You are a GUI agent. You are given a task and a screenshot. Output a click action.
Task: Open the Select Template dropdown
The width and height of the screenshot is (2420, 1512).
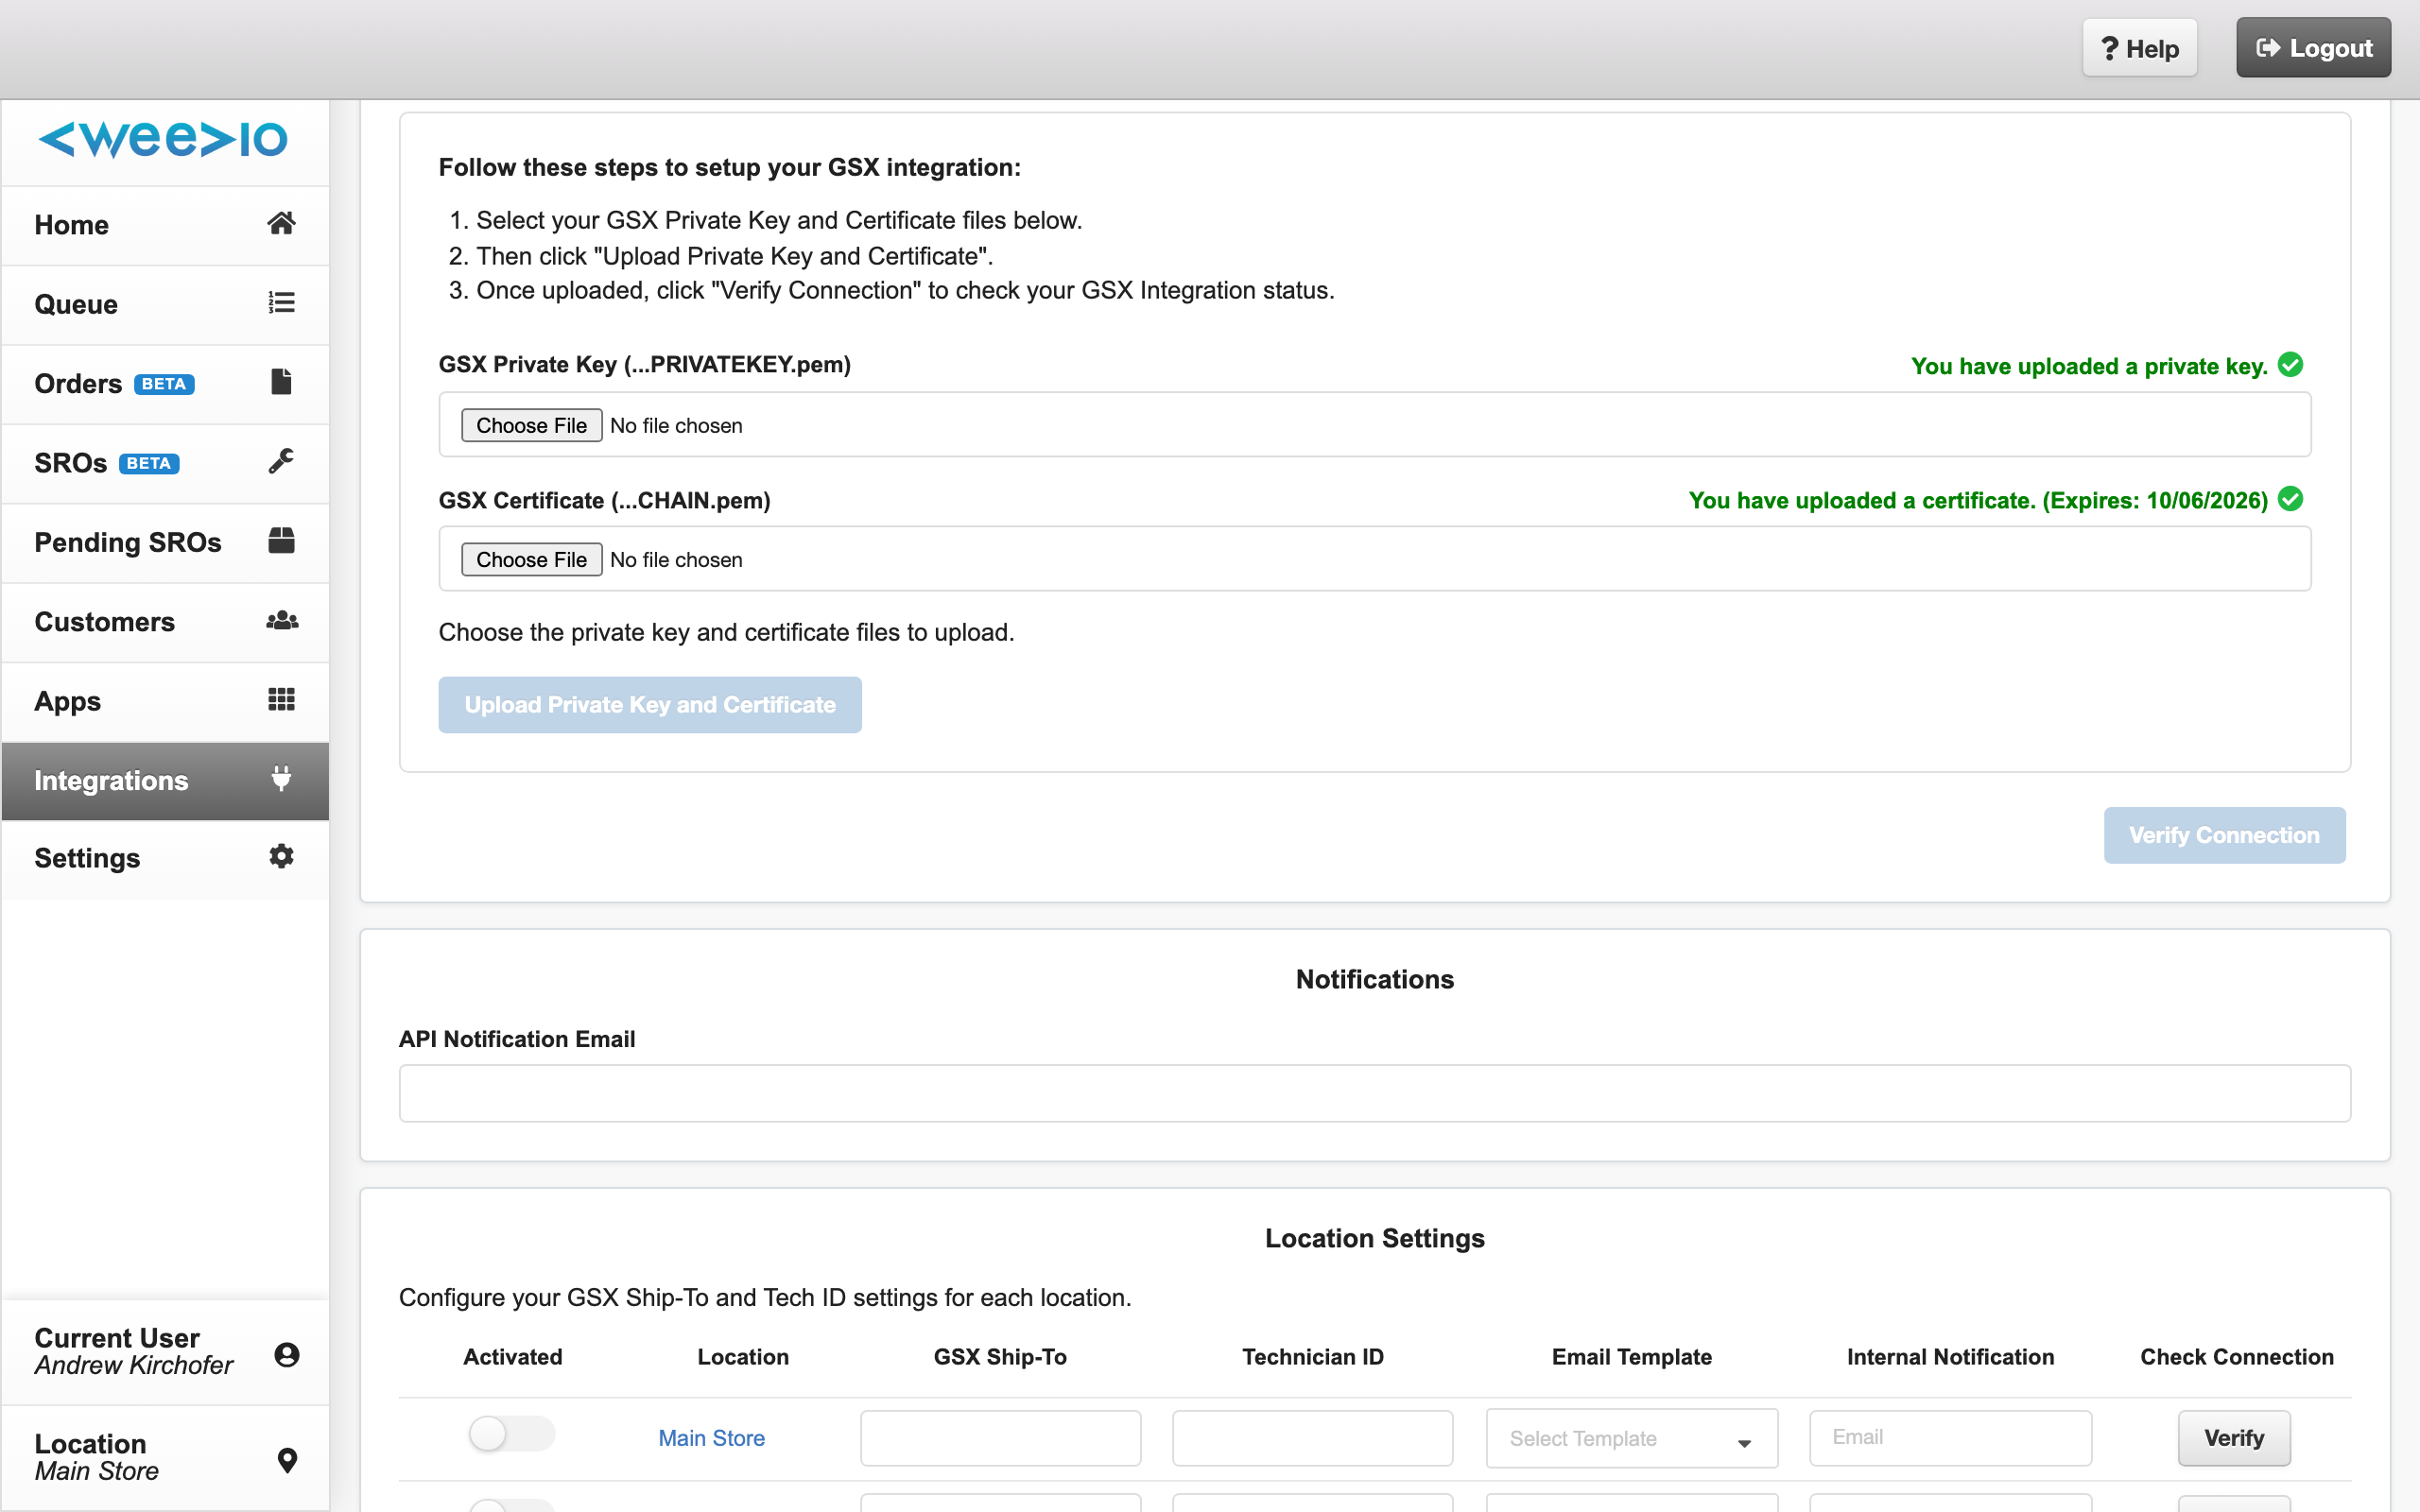(x=1631, y=1438)
